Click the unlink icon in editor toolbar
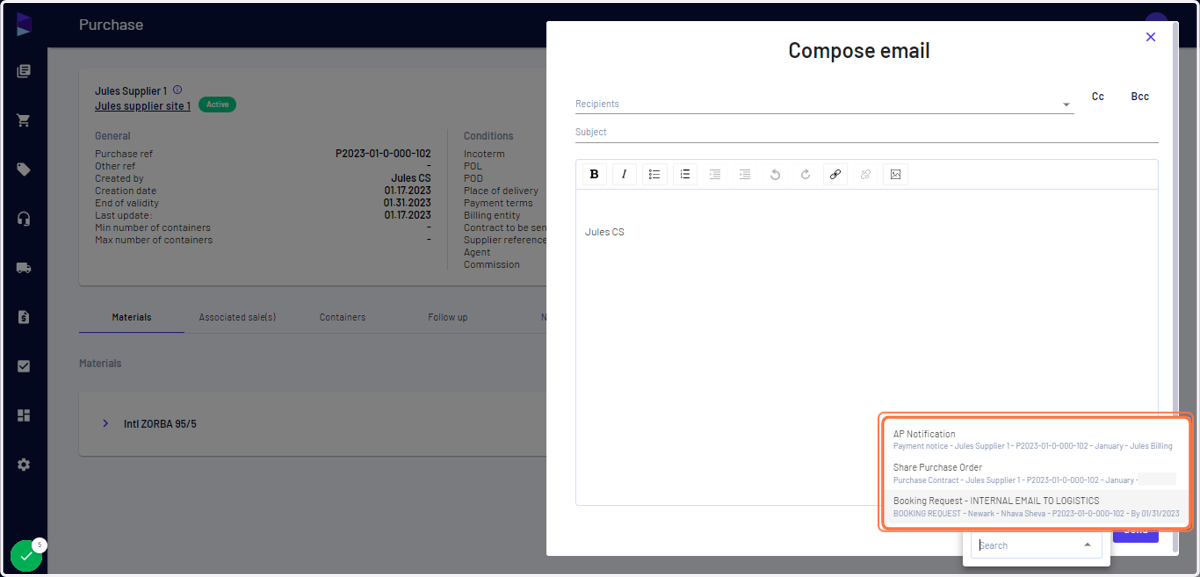This screenshot has height=577, width=1200. click(x=866, y=174)
